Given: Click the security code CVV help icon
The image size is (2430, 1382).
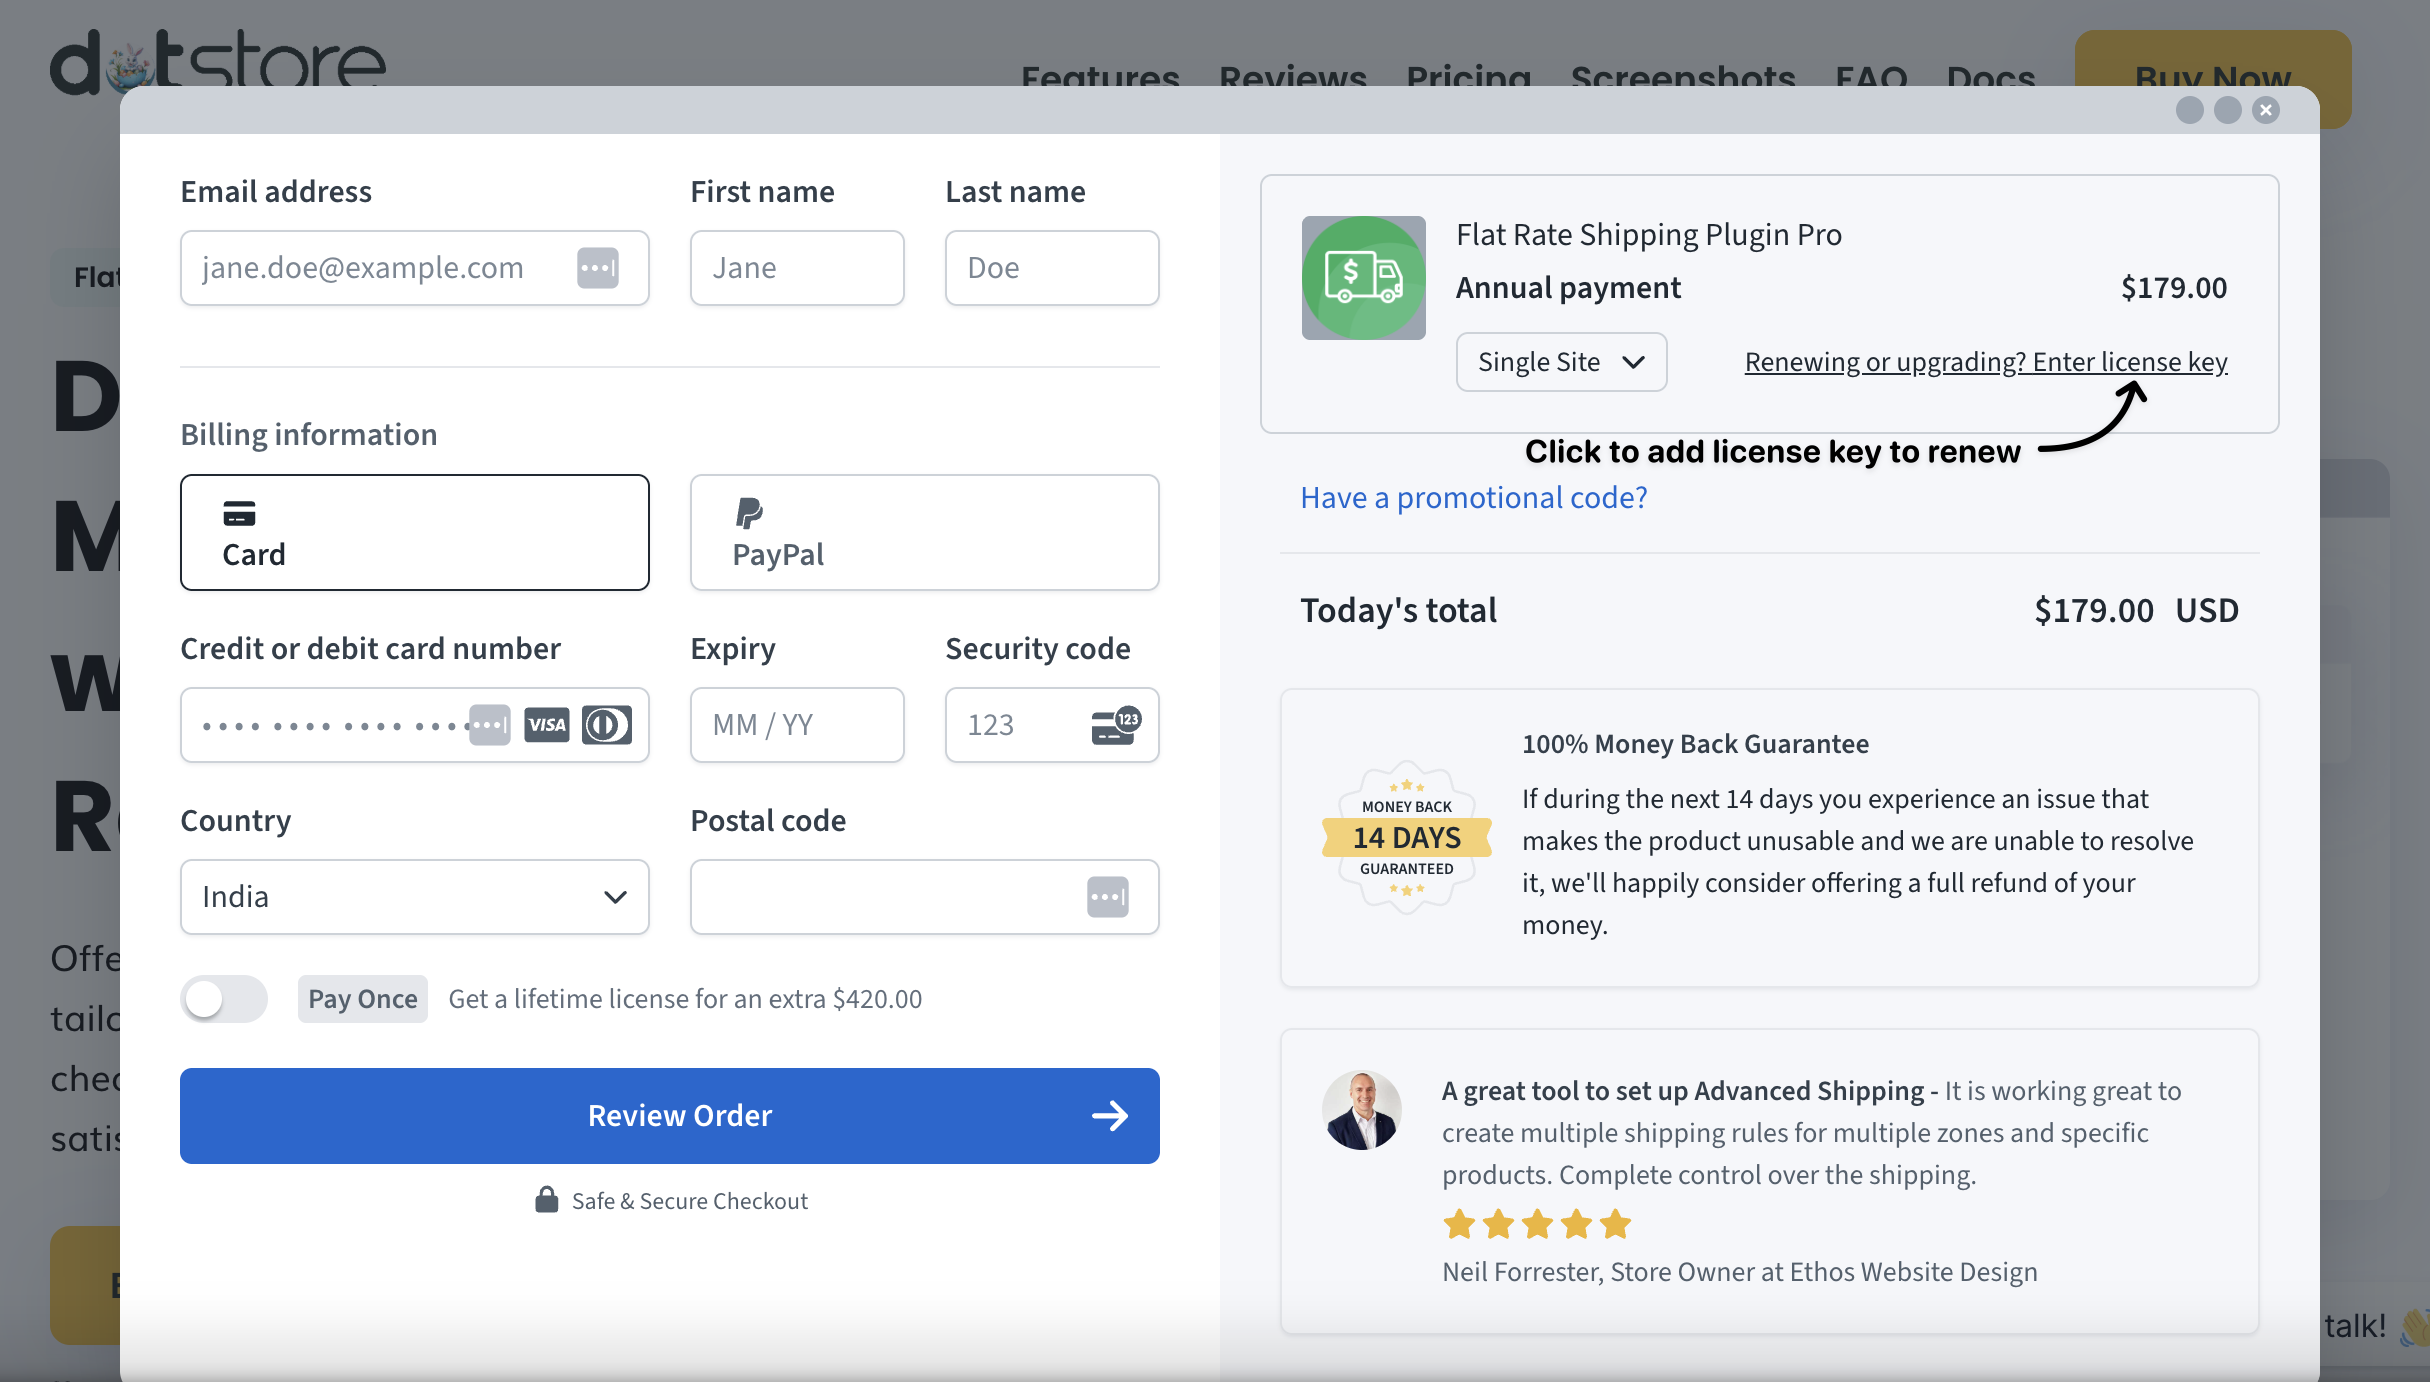Looking at the screenshot, I should 1115,725.
